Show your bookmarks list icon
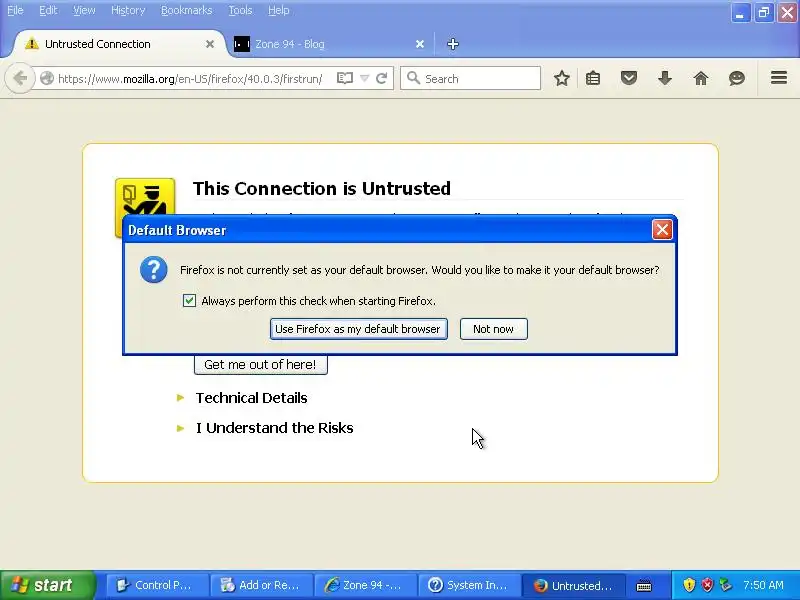 [593, 78]
